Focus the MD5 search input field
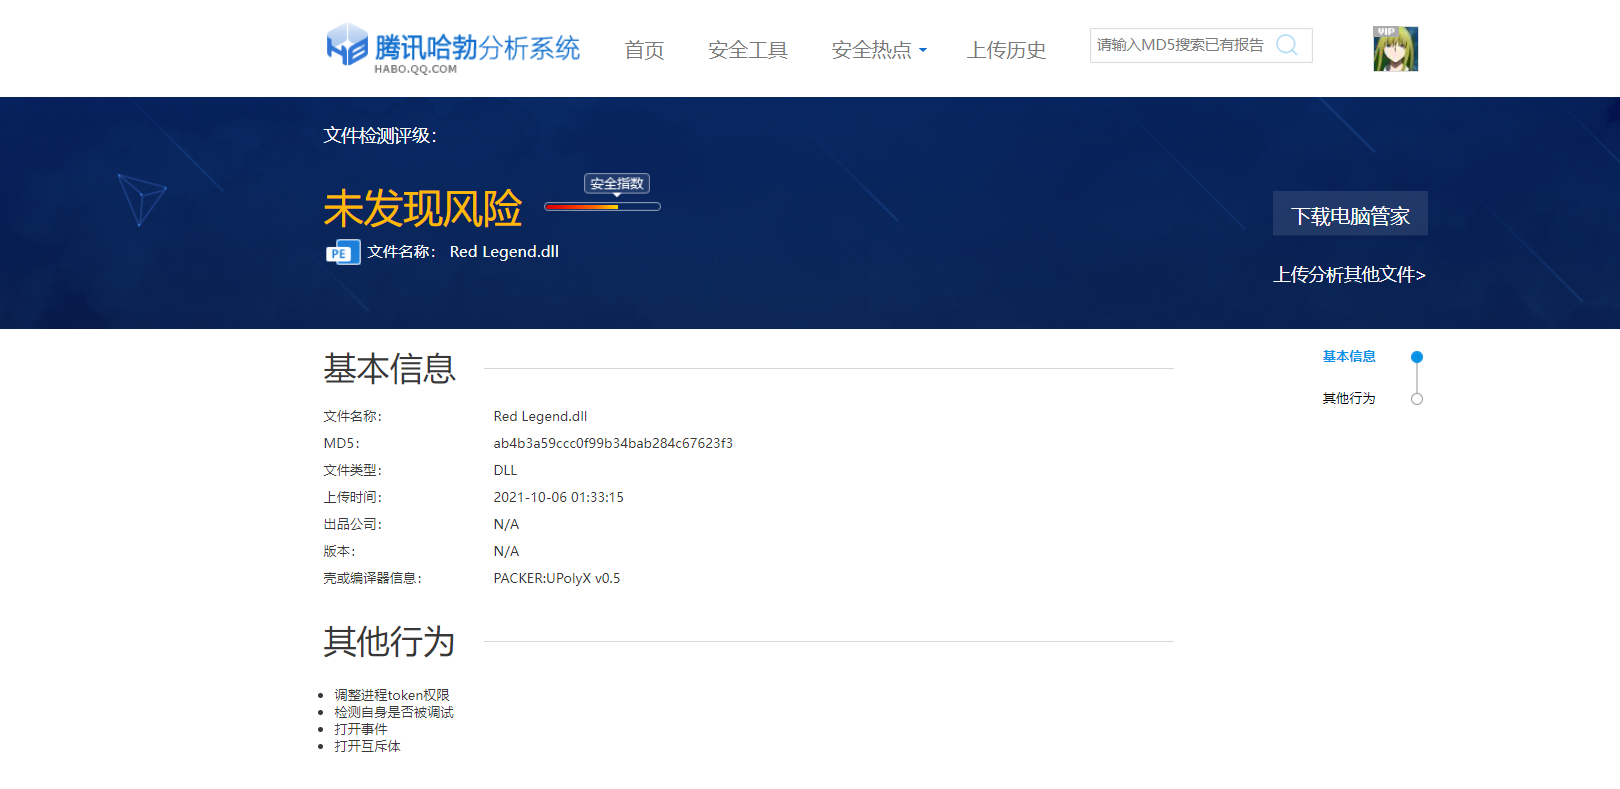This screenshot has width=1620, height=789. click(x=1180, y=45)
